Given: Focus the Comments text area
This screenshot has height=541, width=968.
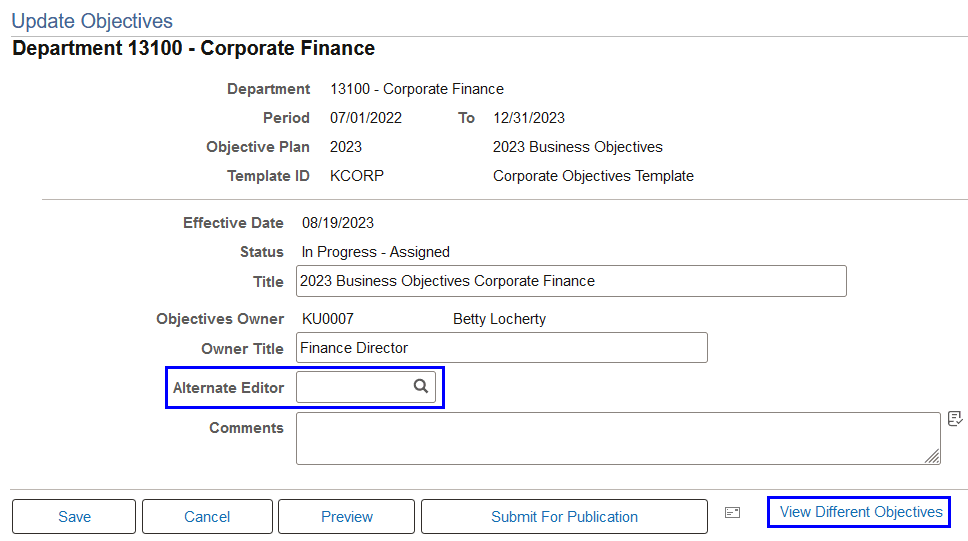Looking at the screenshot, I should click(x=618, y=438).
